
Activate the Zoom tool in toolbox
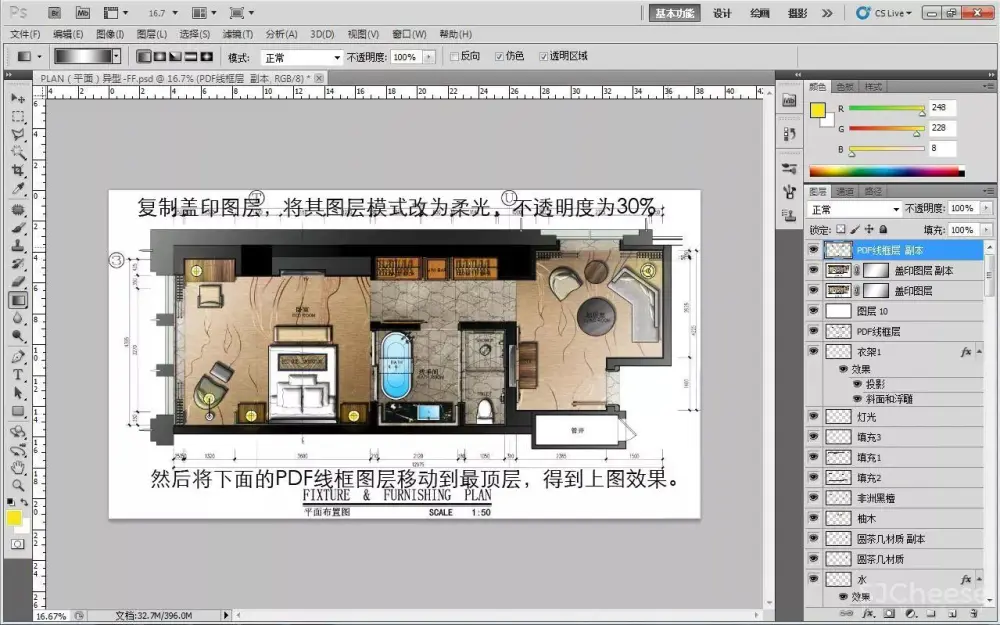click(18, 484)
